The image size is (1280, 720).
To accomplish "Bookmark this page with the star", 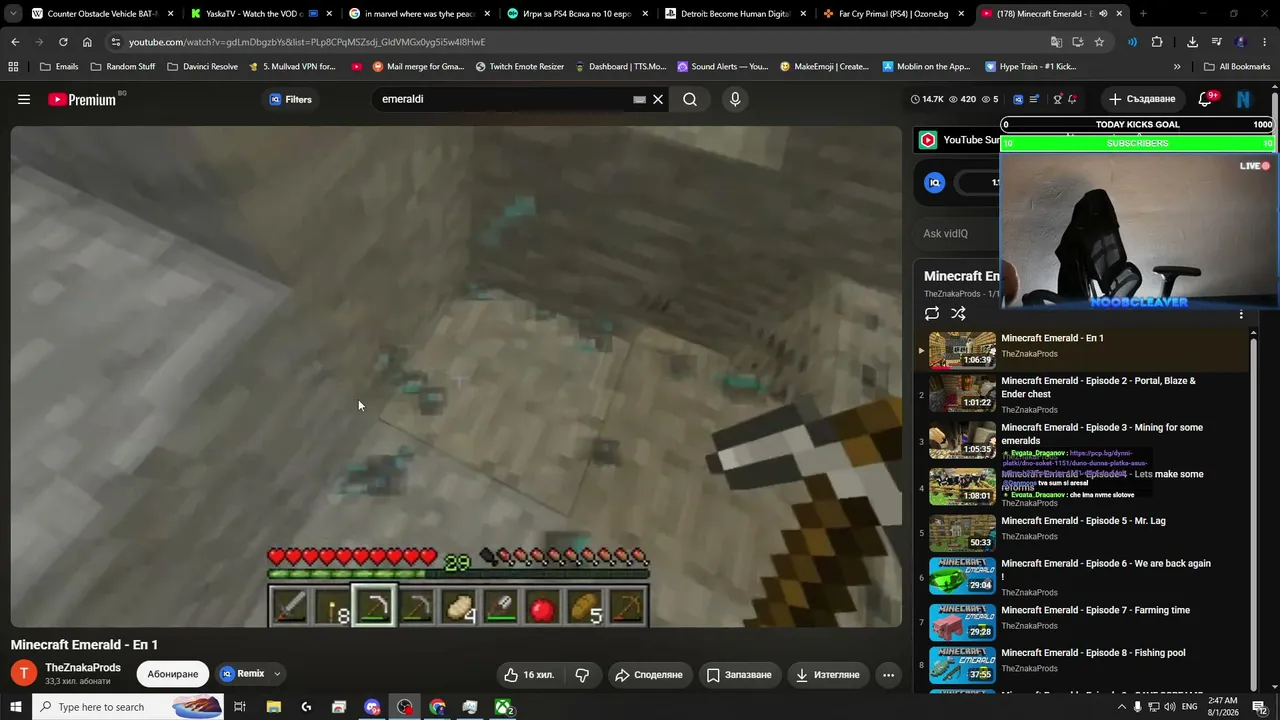I will pos(1099,42).
